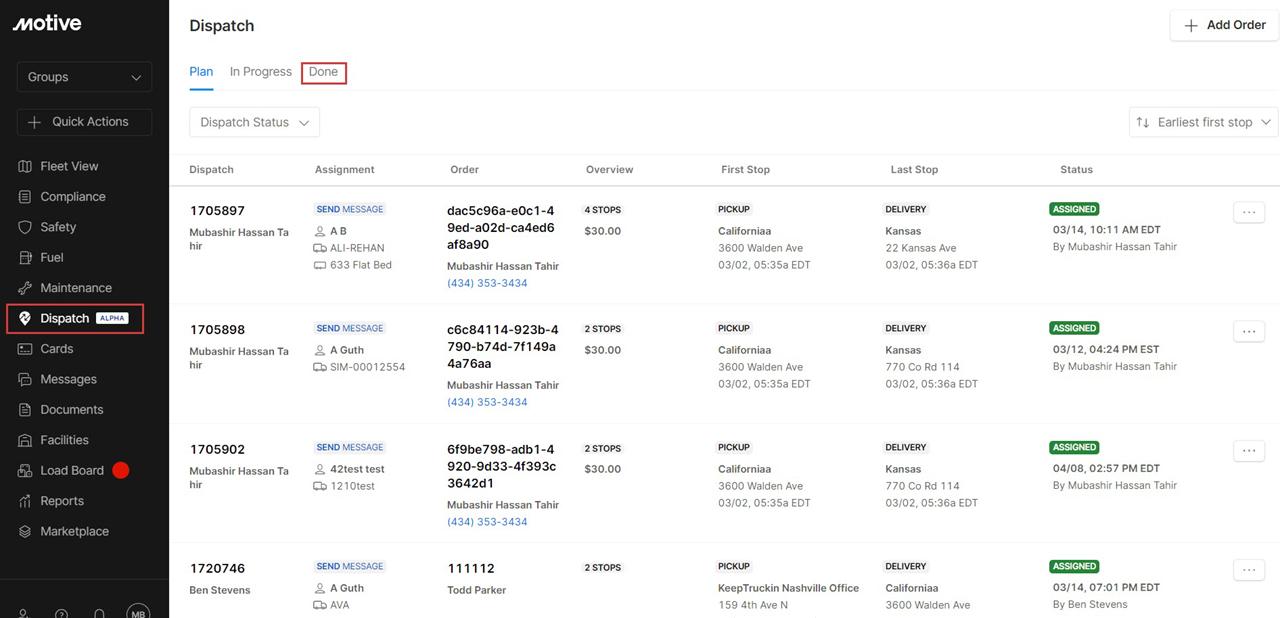
Task: Open the Maintenance wrench item
Action: coord(75,288)
